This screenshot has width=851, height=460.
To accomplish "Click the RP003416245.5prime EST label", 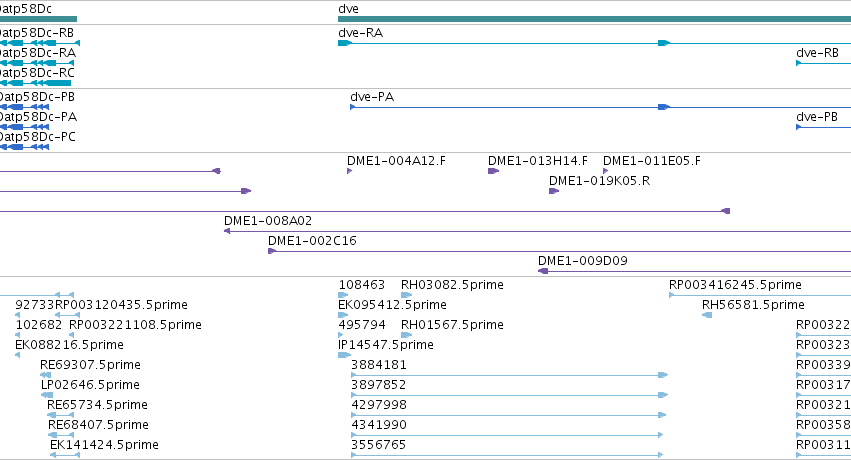I will point(735,285).
